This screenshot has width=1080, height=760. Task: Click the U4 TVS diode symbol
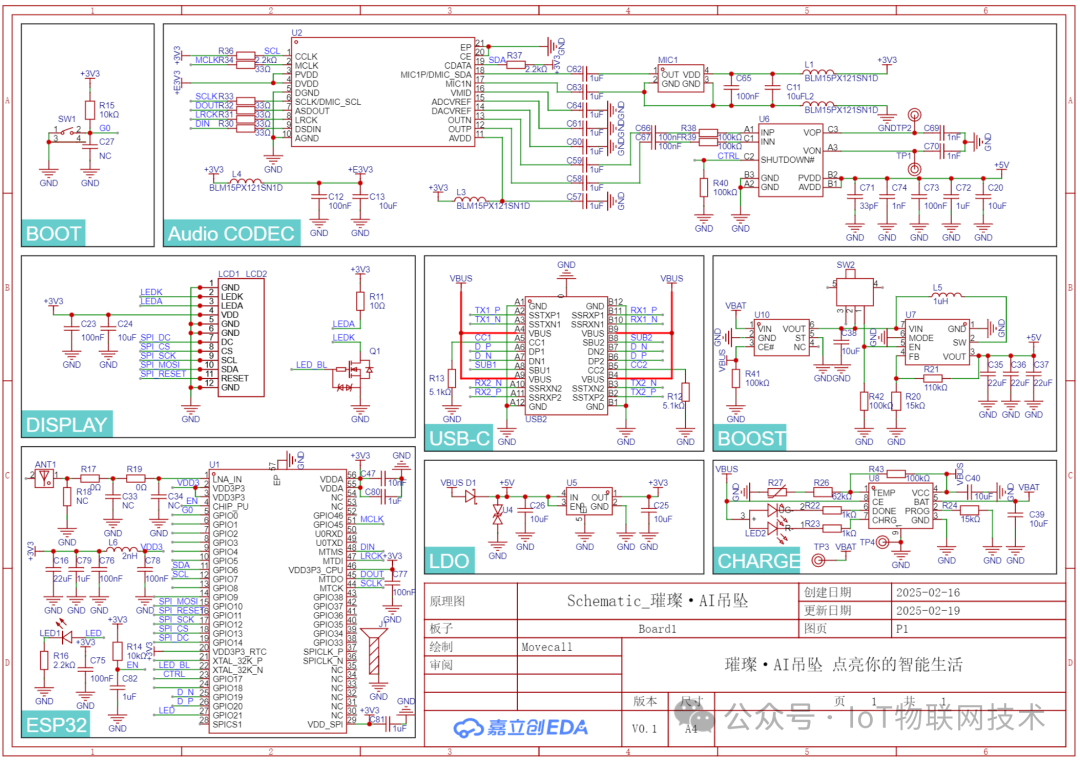tap(497, 515)
